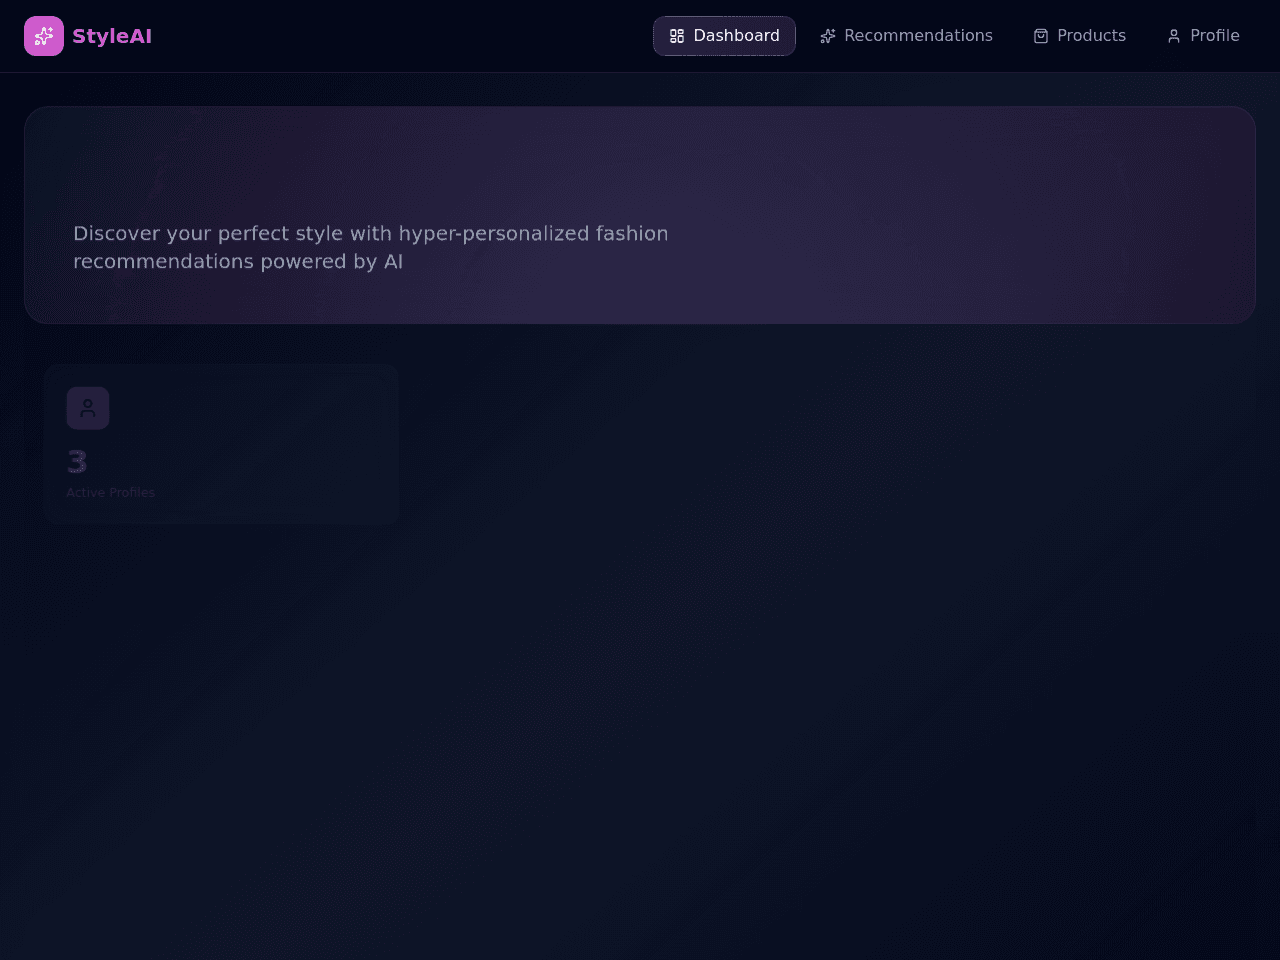Open the StyleAI home link text

[112, 36]
